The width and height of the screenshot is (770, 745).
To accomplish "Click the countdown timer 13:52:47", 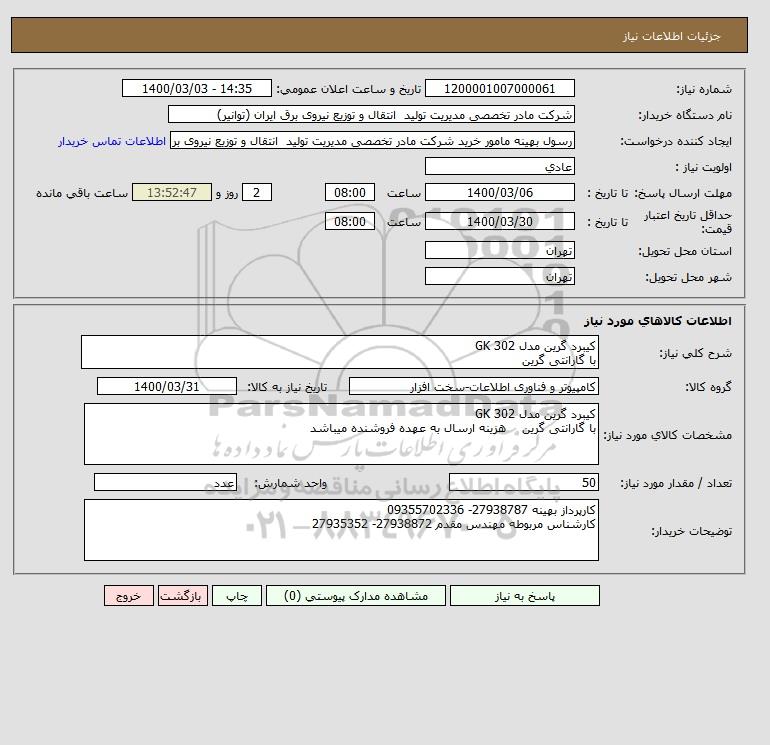I will point(172,193).
